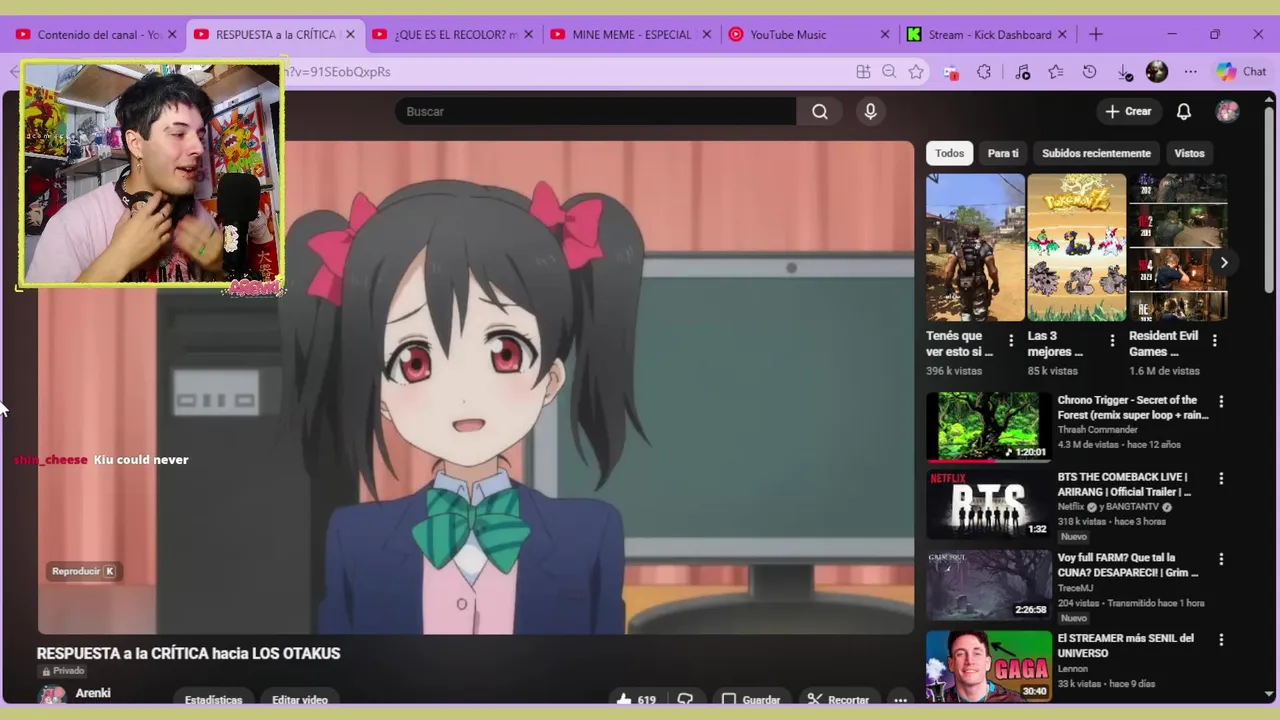The image size is (1280, 720).
Task: Open the browser favorites list icon
Action: tap(1056, 72)
